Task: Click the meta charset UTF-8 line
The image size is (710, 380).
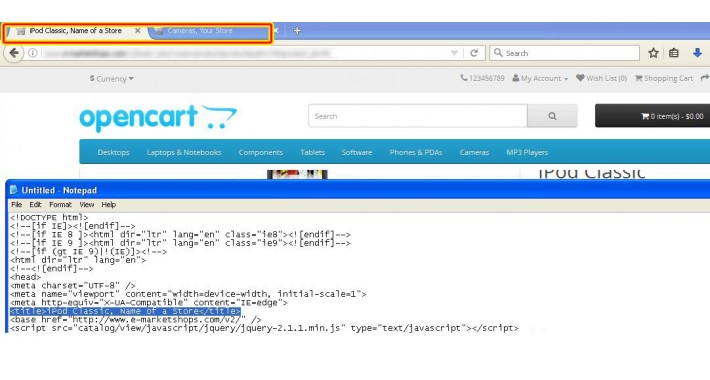Action: (72, 285)
